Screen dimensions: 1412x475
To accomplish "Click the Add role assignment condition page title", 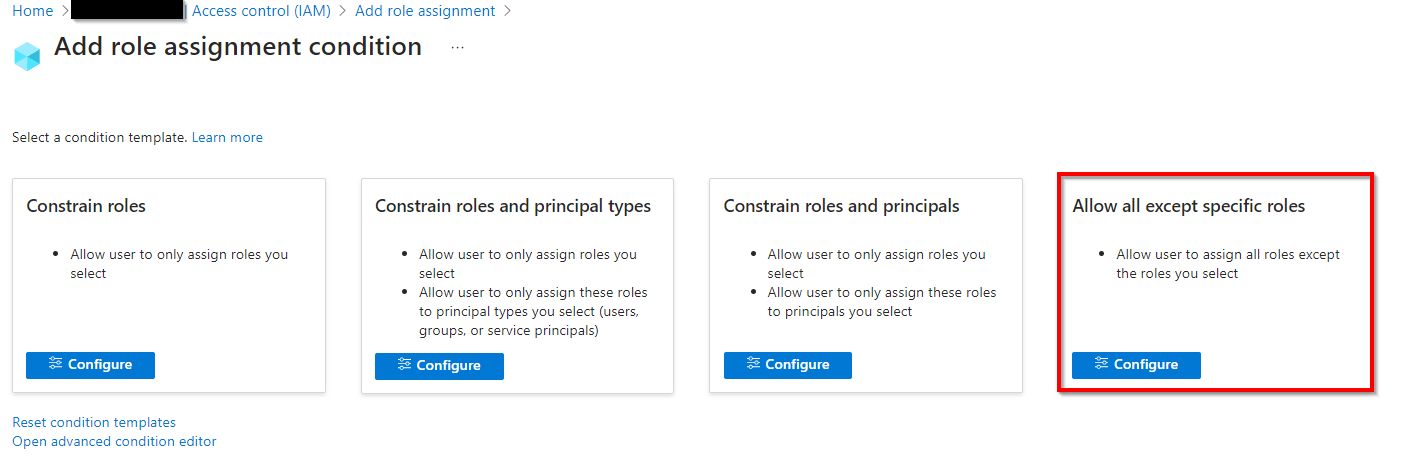I will coord(238,47).
